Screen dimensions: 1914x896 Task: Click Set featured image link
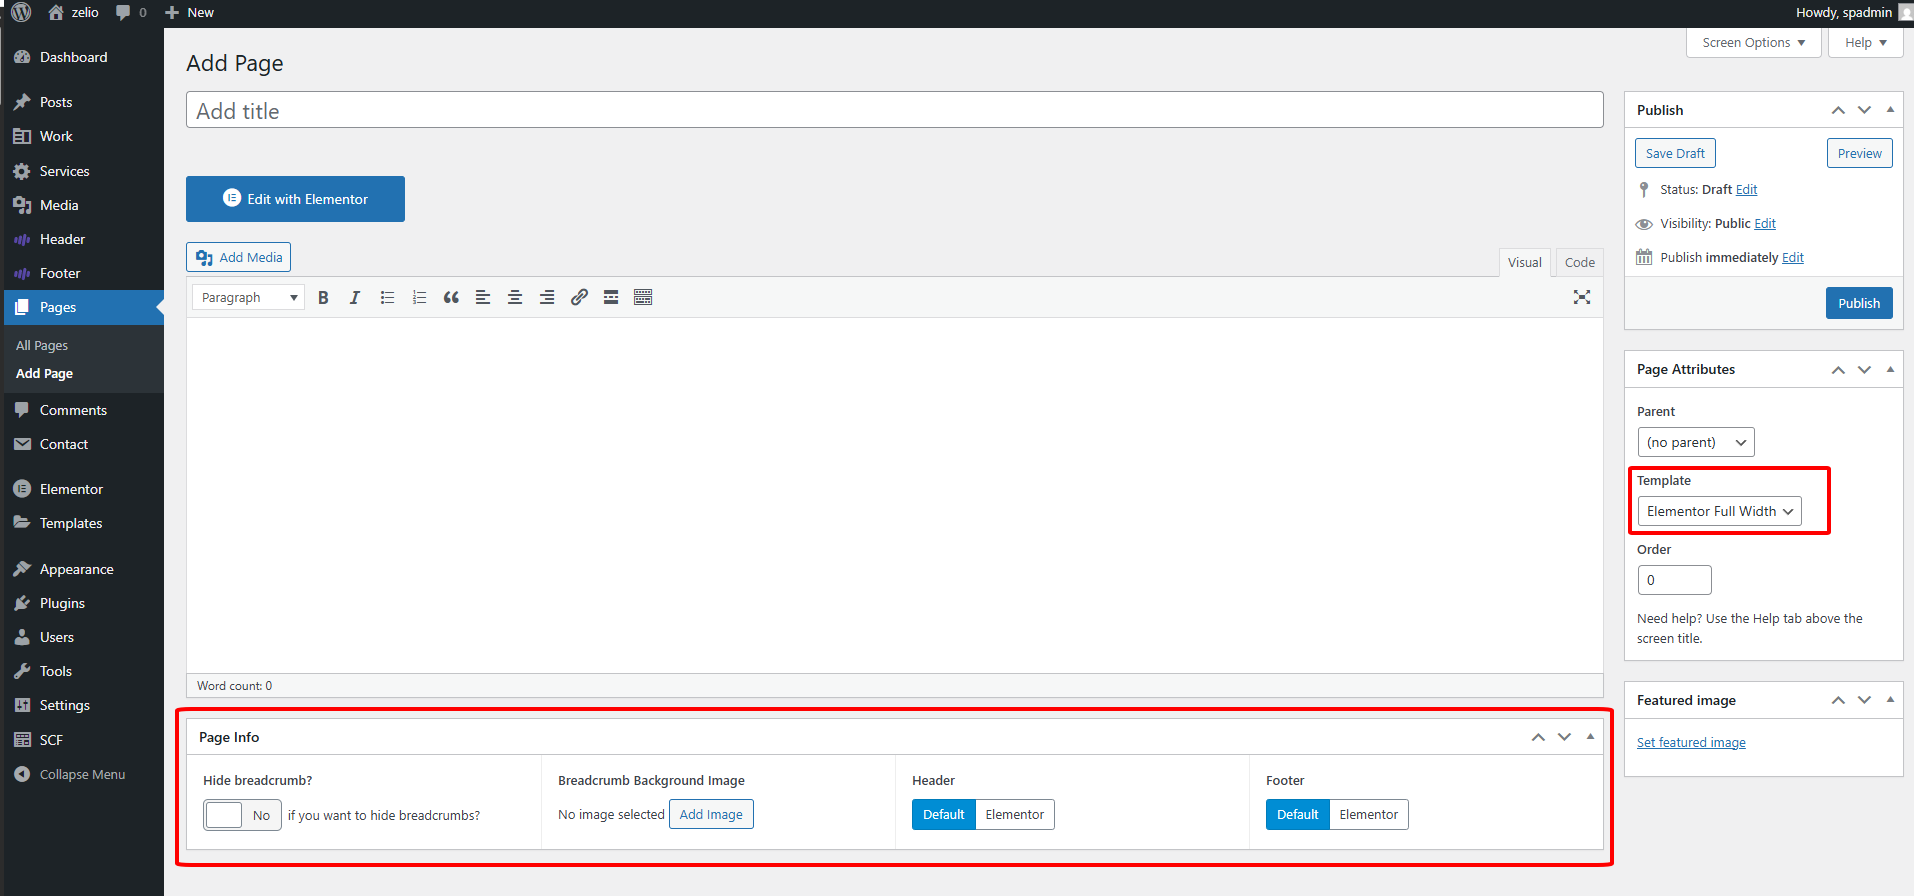[1691, 742]
